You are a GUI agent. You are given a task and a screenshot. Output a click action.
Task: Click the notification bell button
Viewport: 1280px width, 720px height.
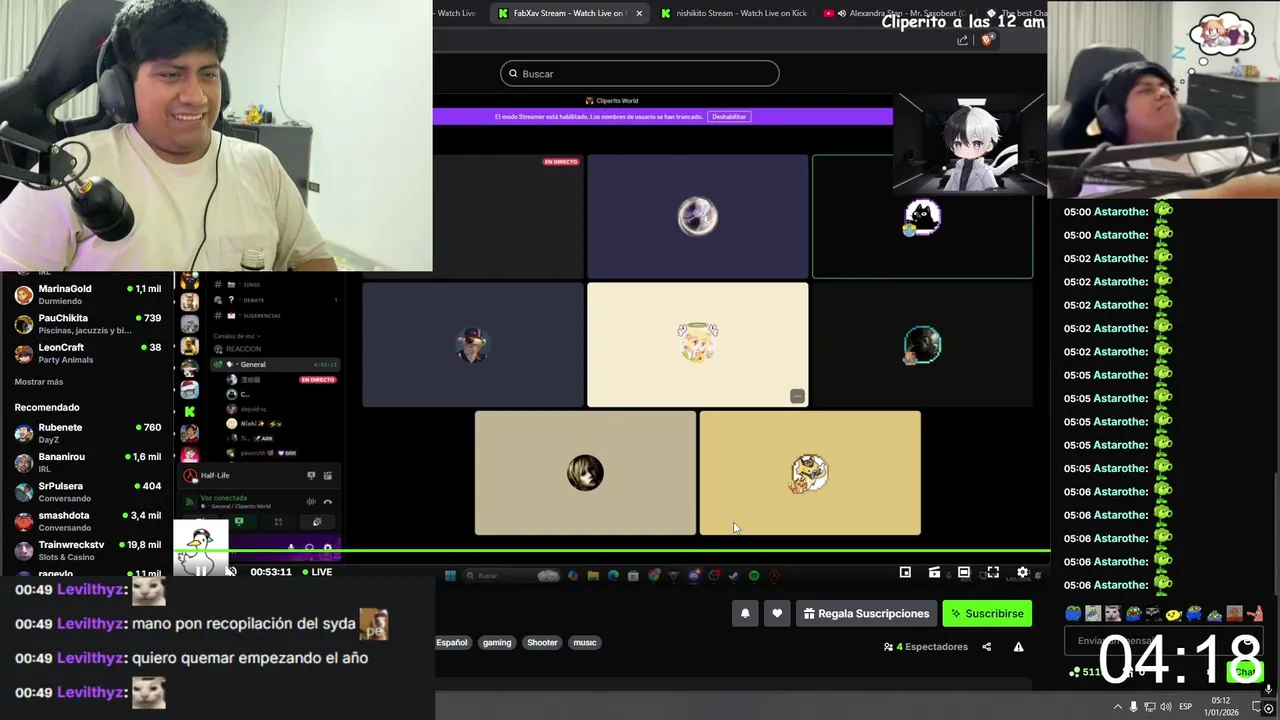pyautogui.click(x=745, y=613)
